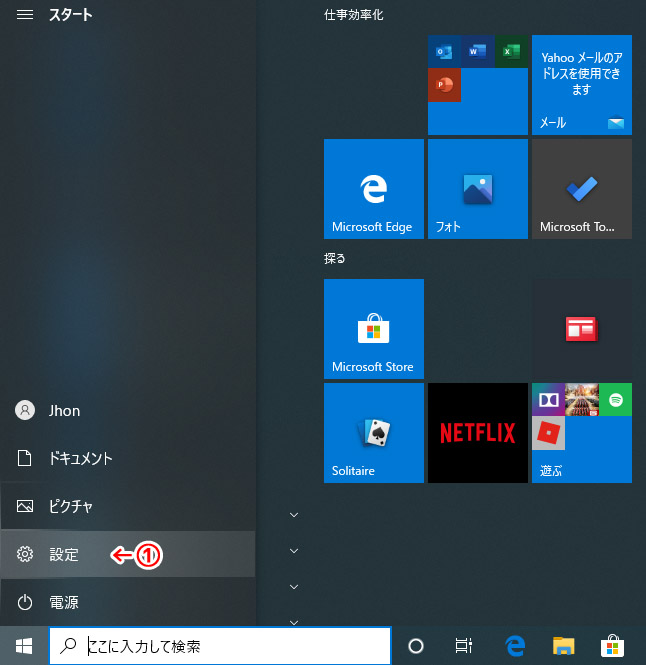
Task: Open ドキュメント from the Start sidebar
Action: [128, 458]
